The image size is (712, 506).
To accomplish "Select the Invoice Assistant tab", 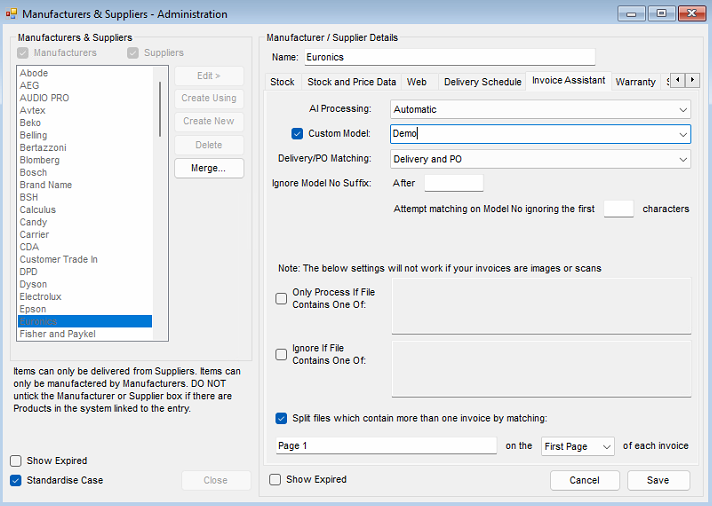I will point(569,81).
